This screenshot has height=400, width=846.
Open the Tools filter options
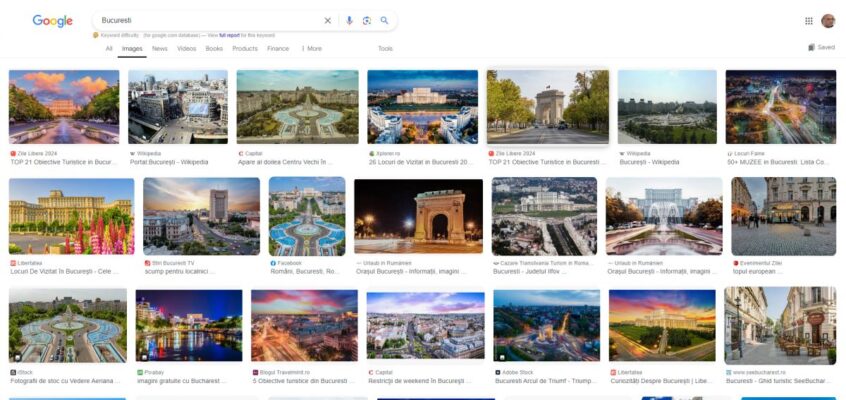point(385,49)
